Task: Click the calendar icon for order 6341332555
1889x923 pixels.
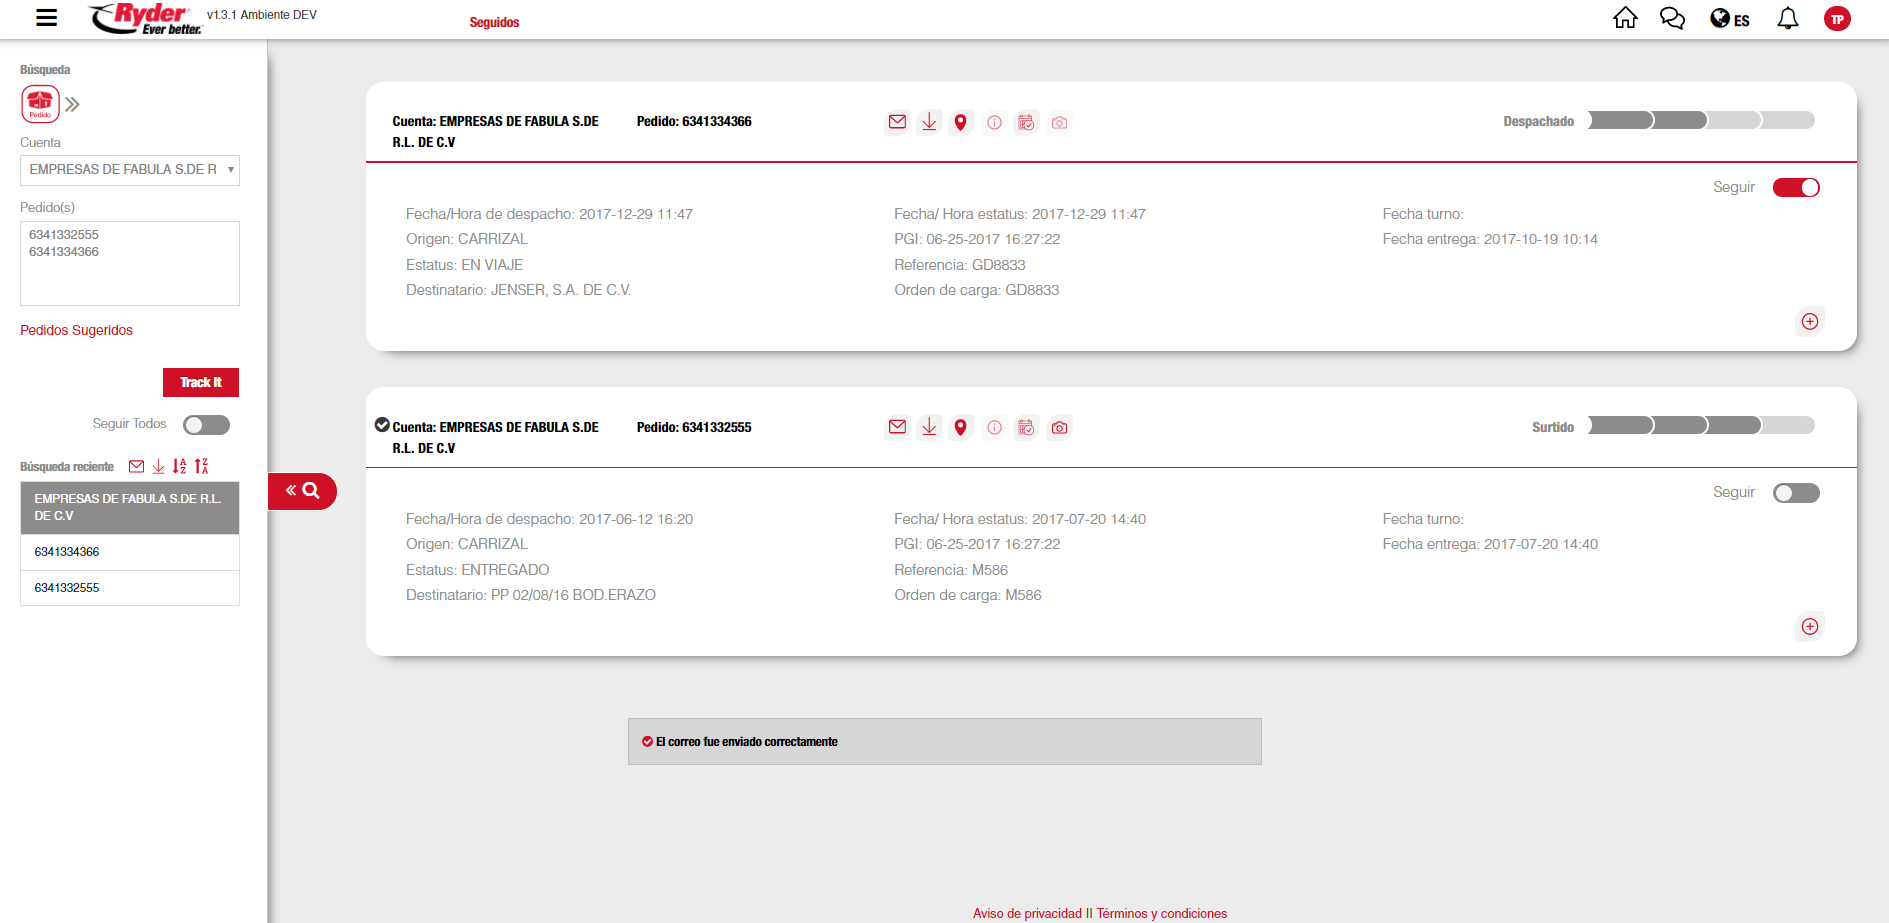Action: [1026, 428]
